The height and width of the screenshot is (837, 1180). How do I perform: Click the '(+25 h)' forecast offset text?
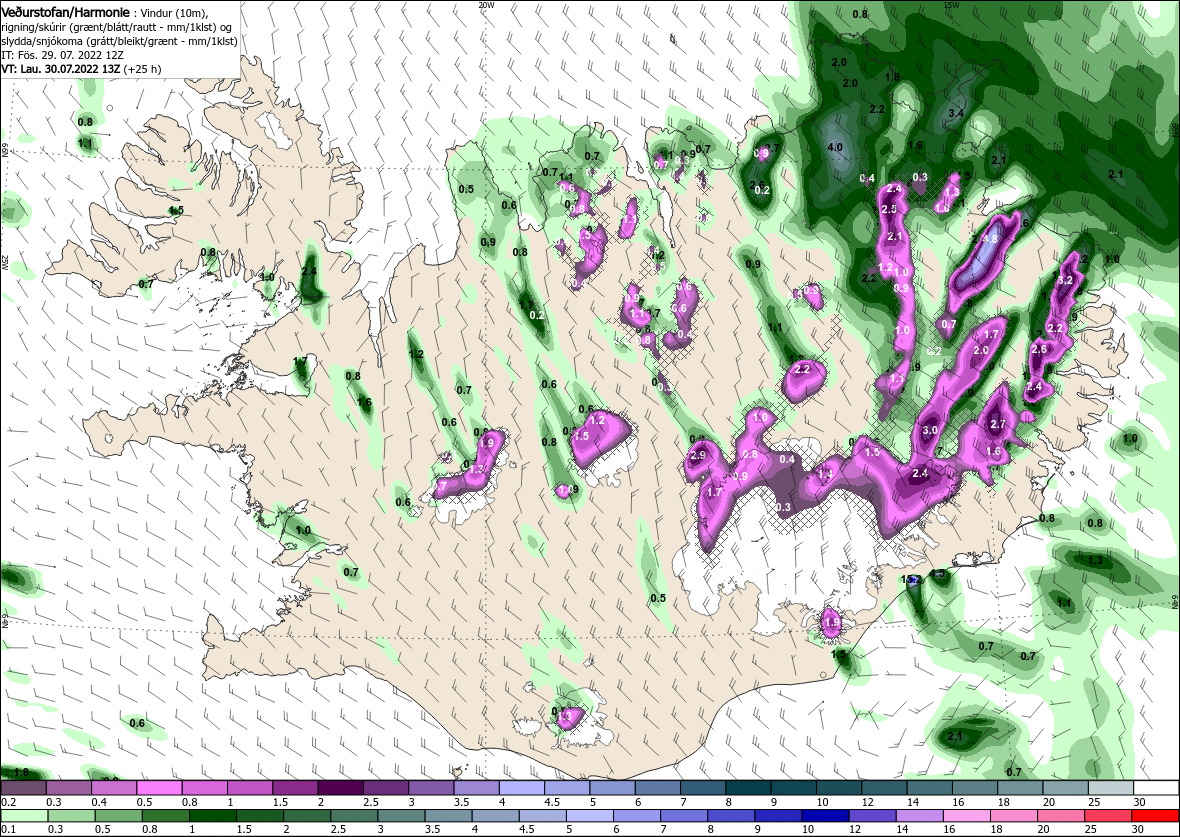point(141,68)
